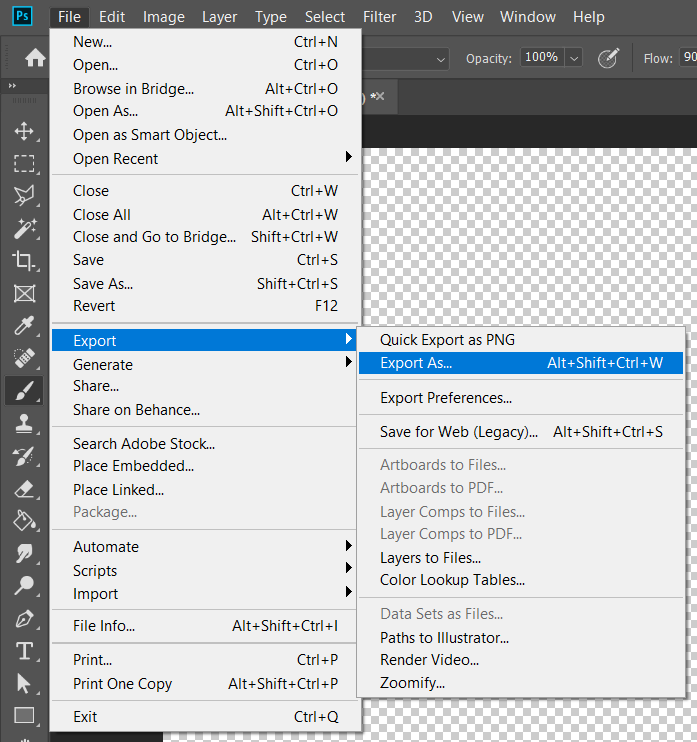Select the Rectangular Marquee tool

[x=24, y=164]
